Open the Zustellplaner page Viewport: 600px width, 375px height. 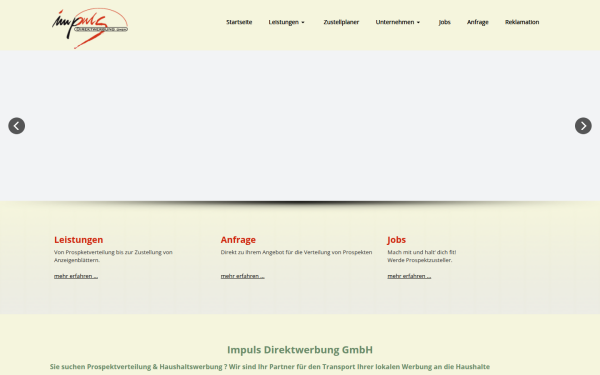[341, 22]
